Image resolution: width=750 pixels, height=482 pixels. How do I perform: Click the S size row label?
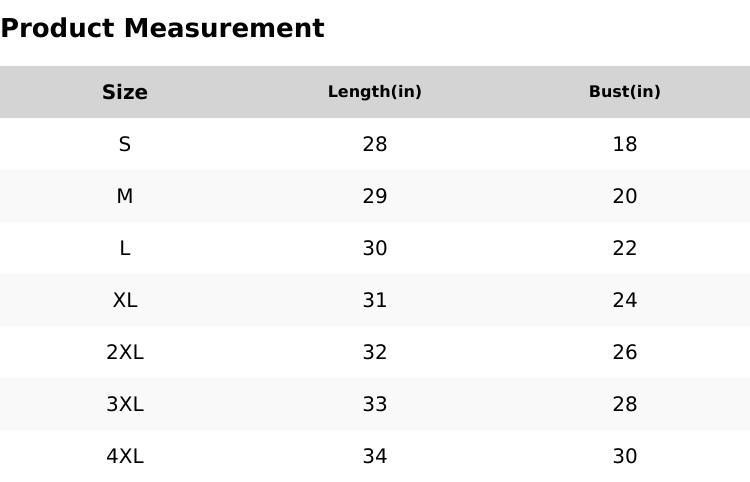[x=125, y=144]
